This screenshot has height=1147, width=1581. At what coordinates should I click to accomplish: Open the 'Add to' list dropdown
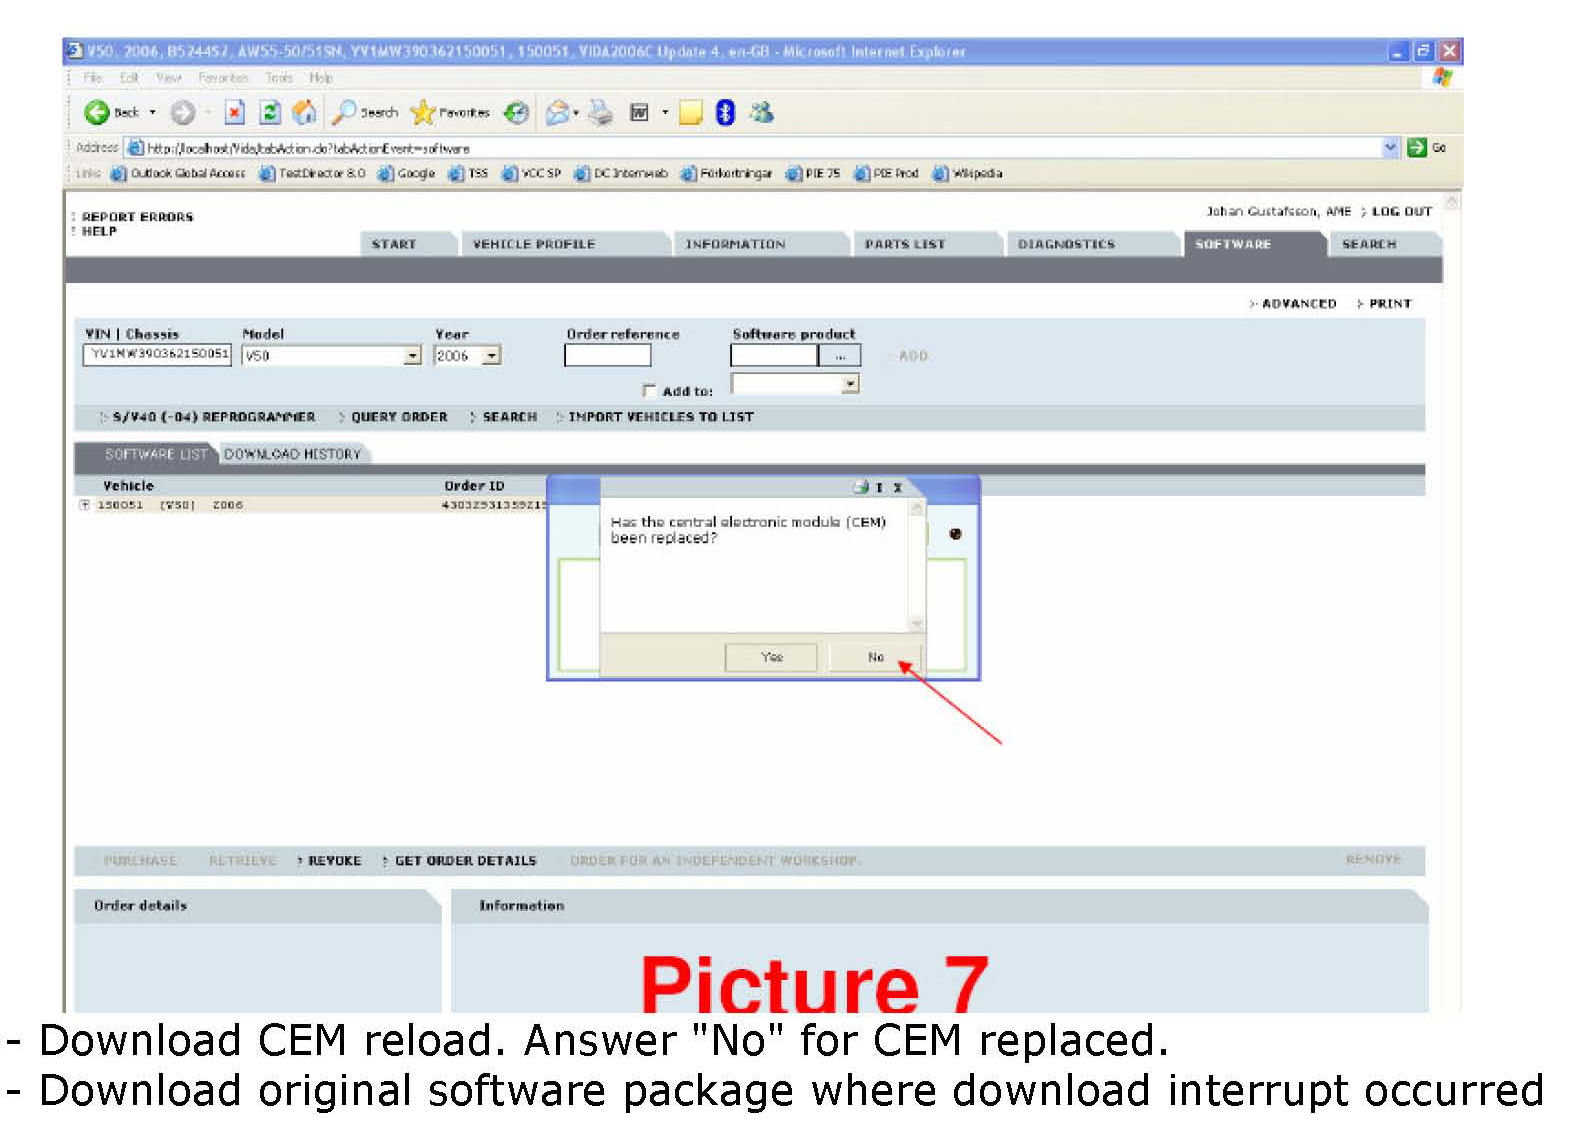pos(849,384)
